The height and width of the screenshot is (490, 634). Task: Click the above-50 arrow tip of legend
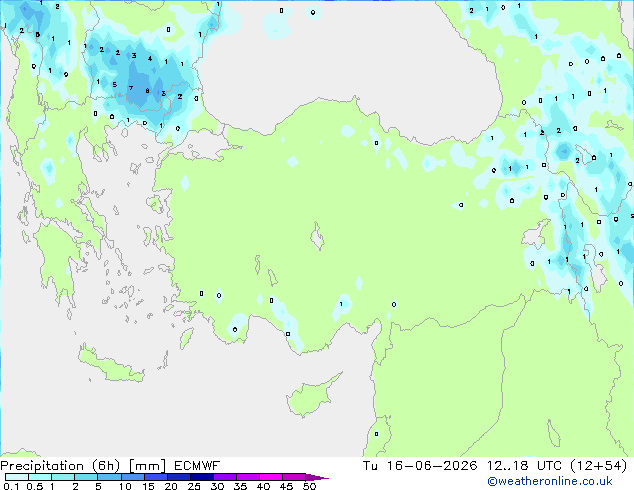pyautogui.click(x=317, y=477)
